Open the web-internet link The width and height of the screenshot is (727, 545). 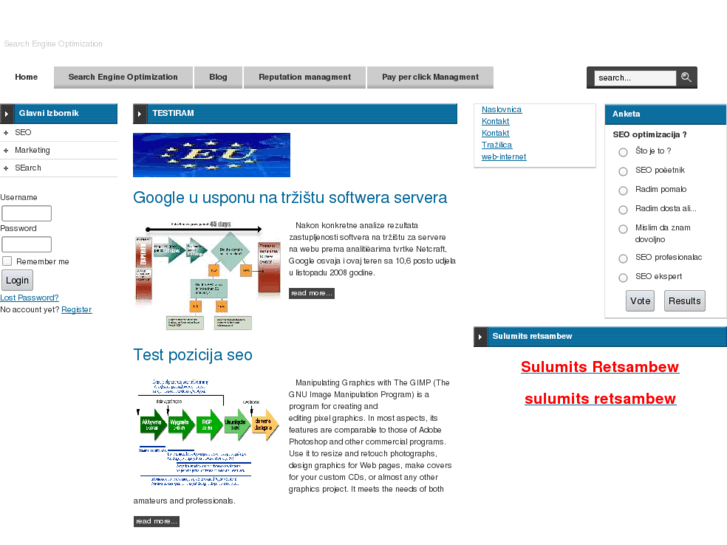pyautogui.click(x=504, y=157)
